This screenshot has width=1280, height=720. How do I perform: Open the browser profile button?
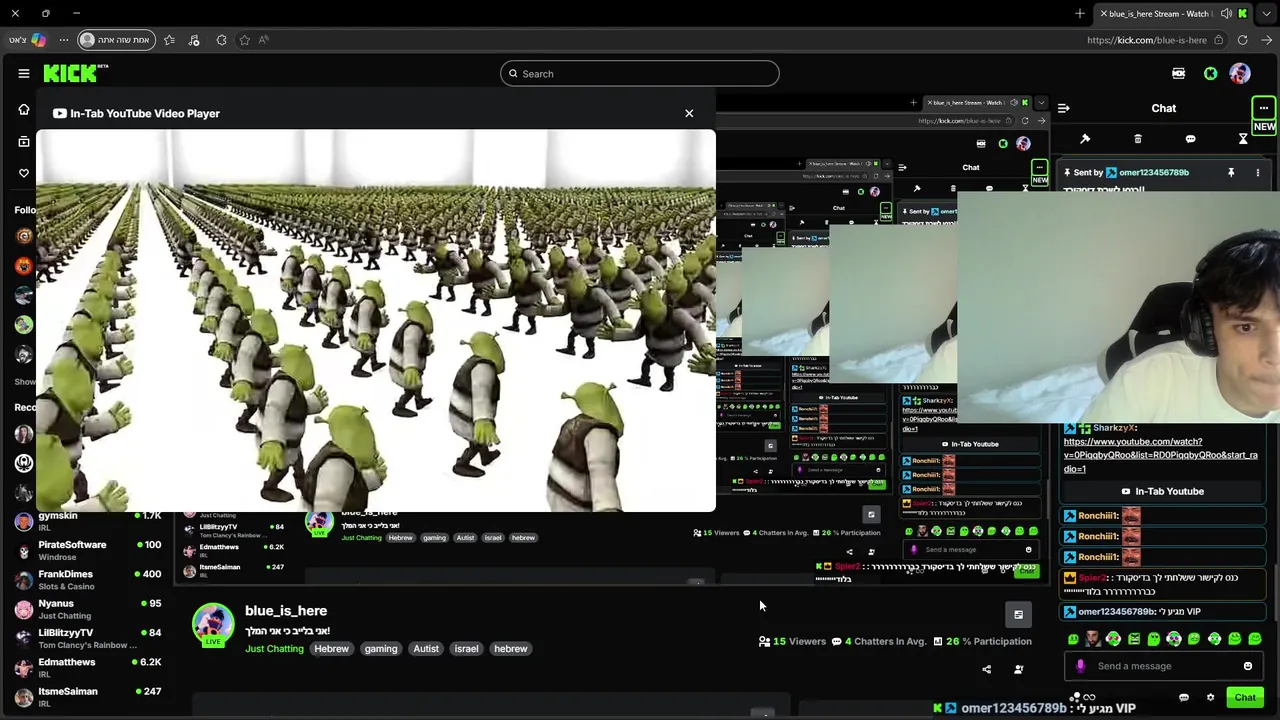click(x=116, y=40)
